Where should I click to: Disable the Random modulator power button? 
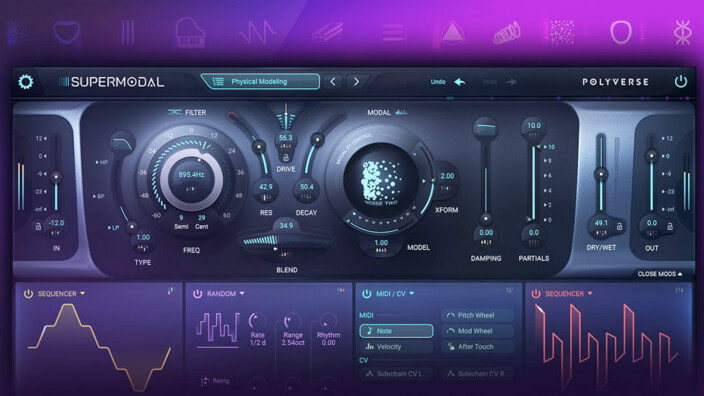(x=197, y=294)
